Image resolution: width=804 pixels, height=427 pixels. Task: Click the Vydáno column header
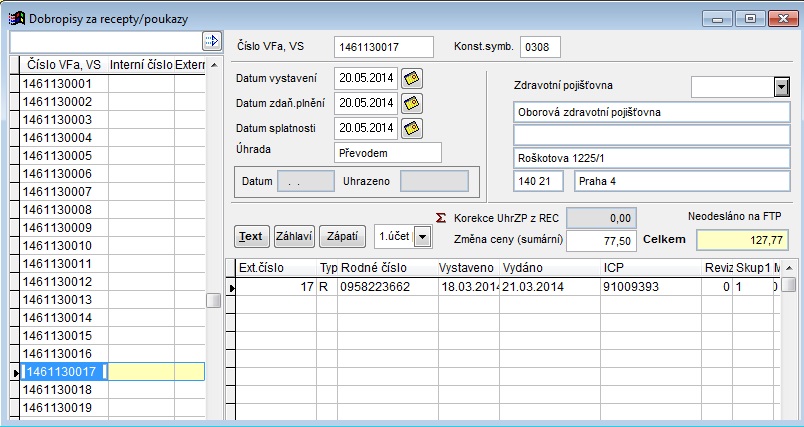[550, 268]
